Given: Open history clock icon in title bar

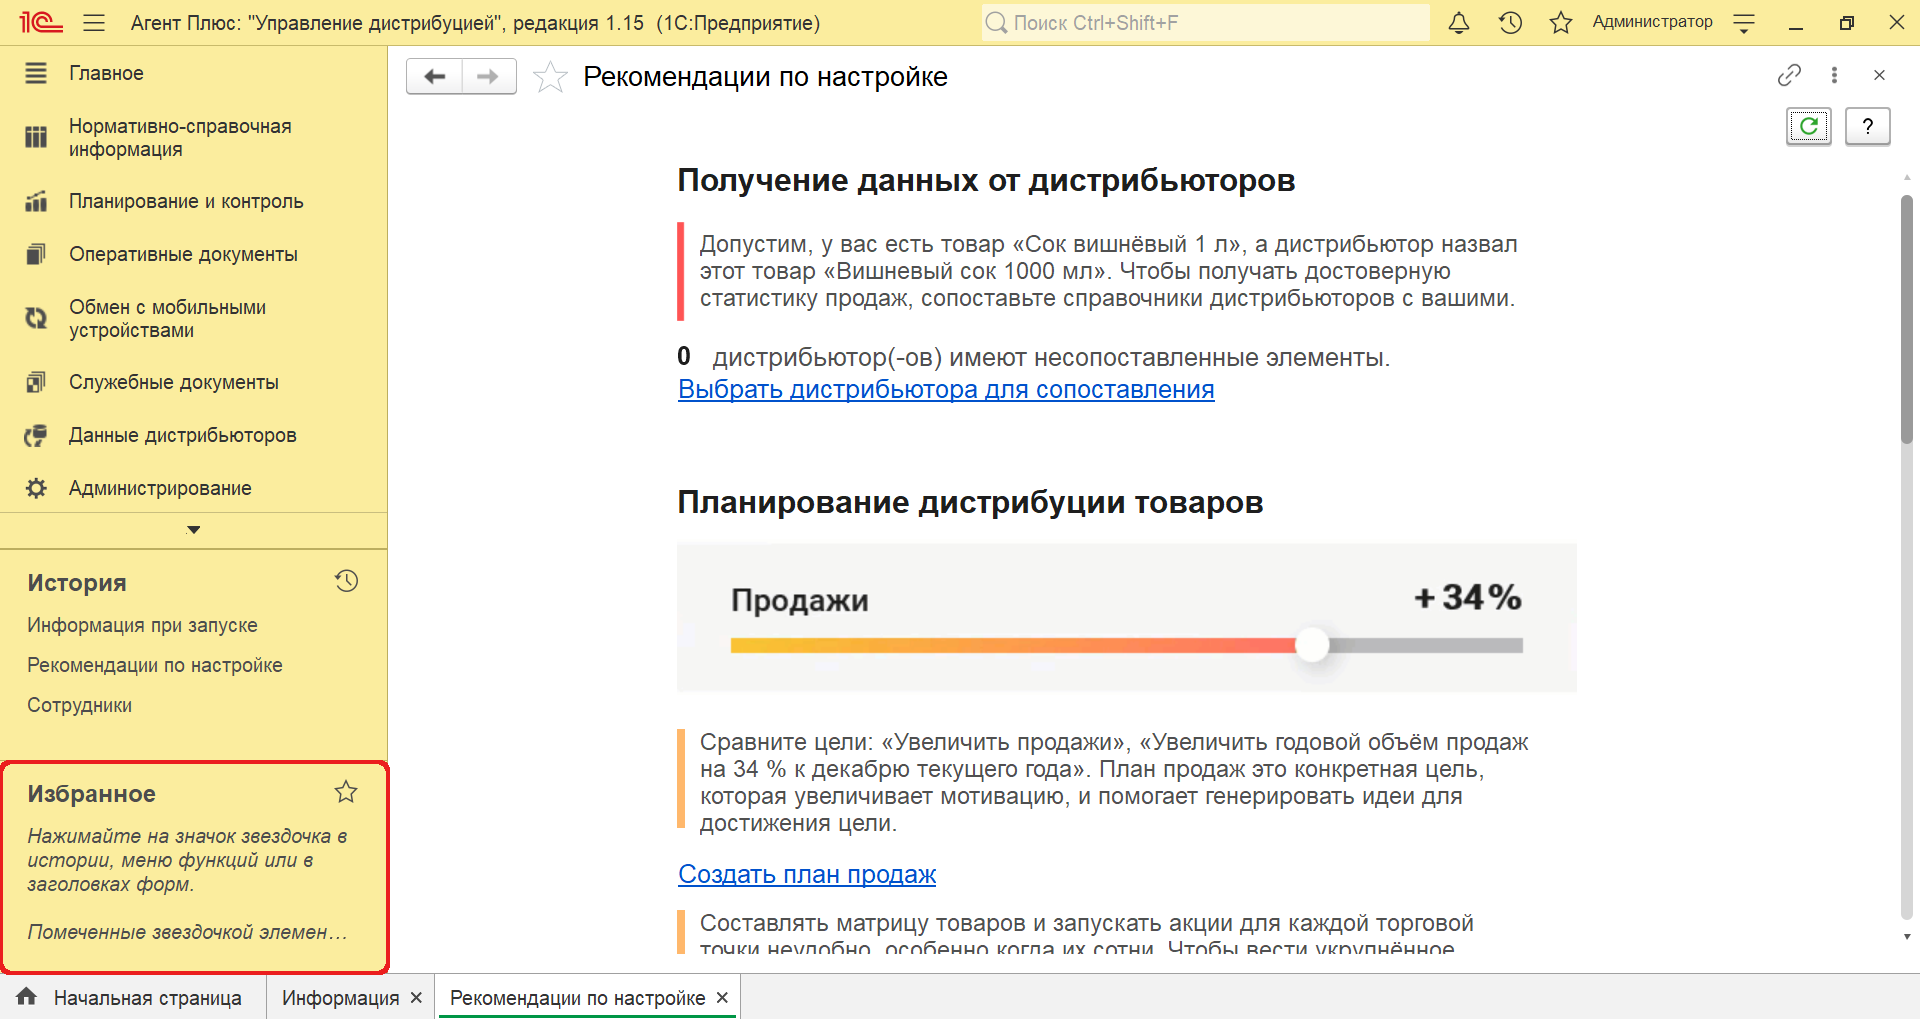Looking at the screenshot, I should (x=1510, y=23).
